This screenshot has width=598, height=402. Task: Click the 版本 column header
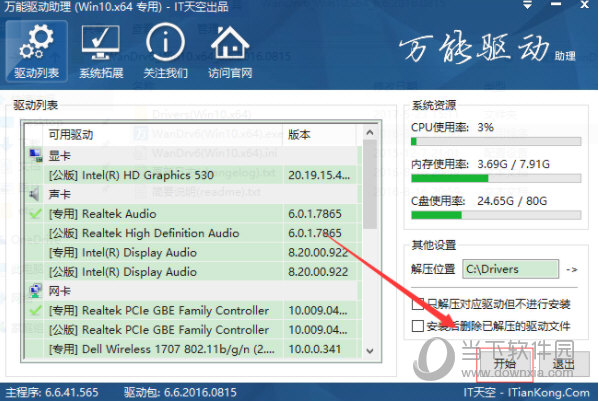click(320, 135)
